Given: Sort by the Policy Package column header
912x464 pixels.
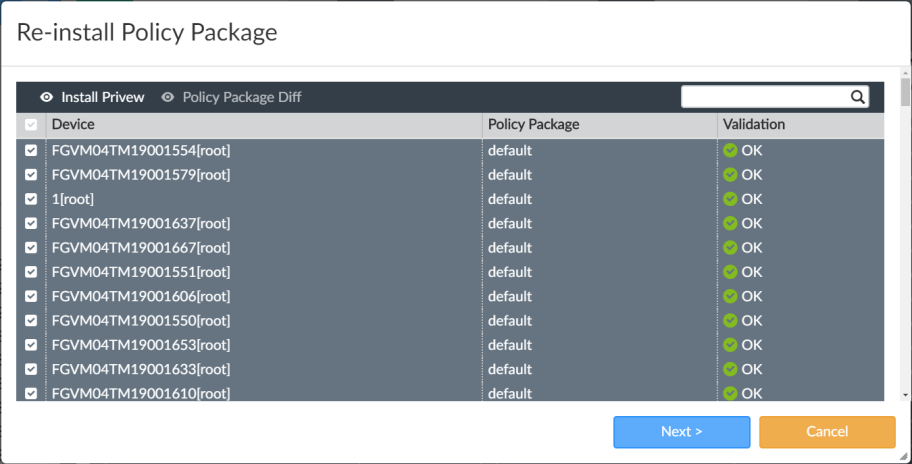Looking at the screenshot, I should click(x=600, y=124).
